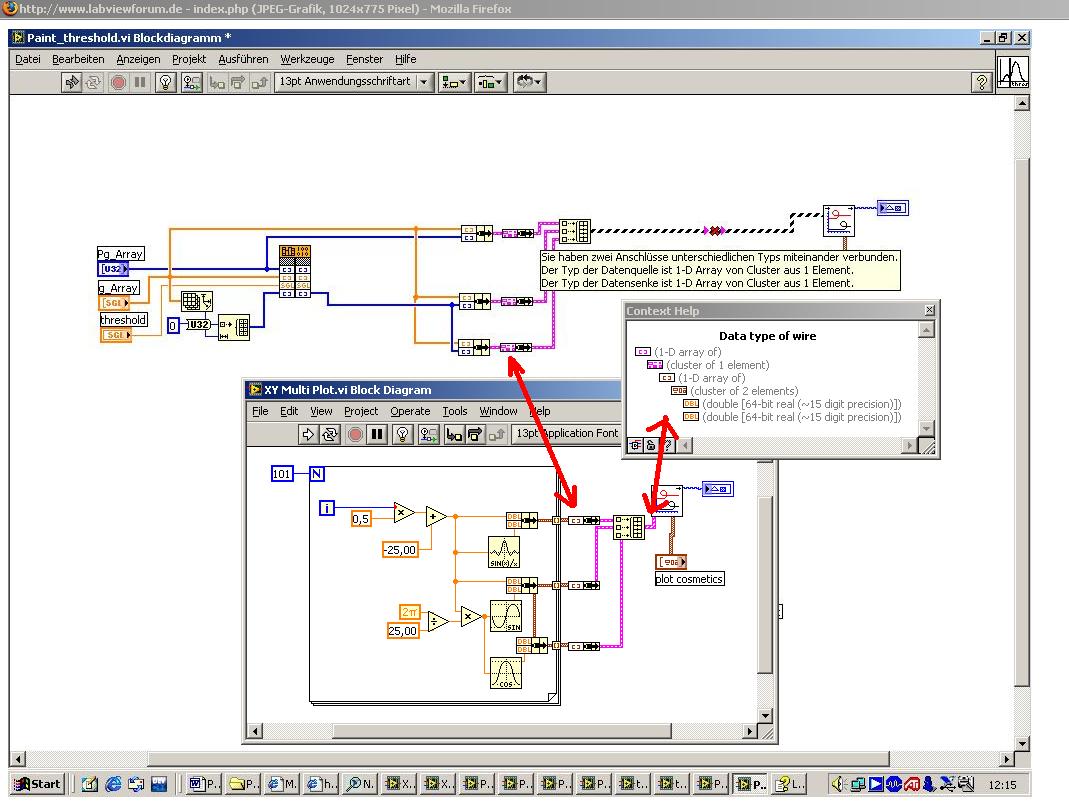Viewport: 1069px width, 806px height.
Task: Click Pause in XY Multi Plot toolbar
Action: pos(377,434)
